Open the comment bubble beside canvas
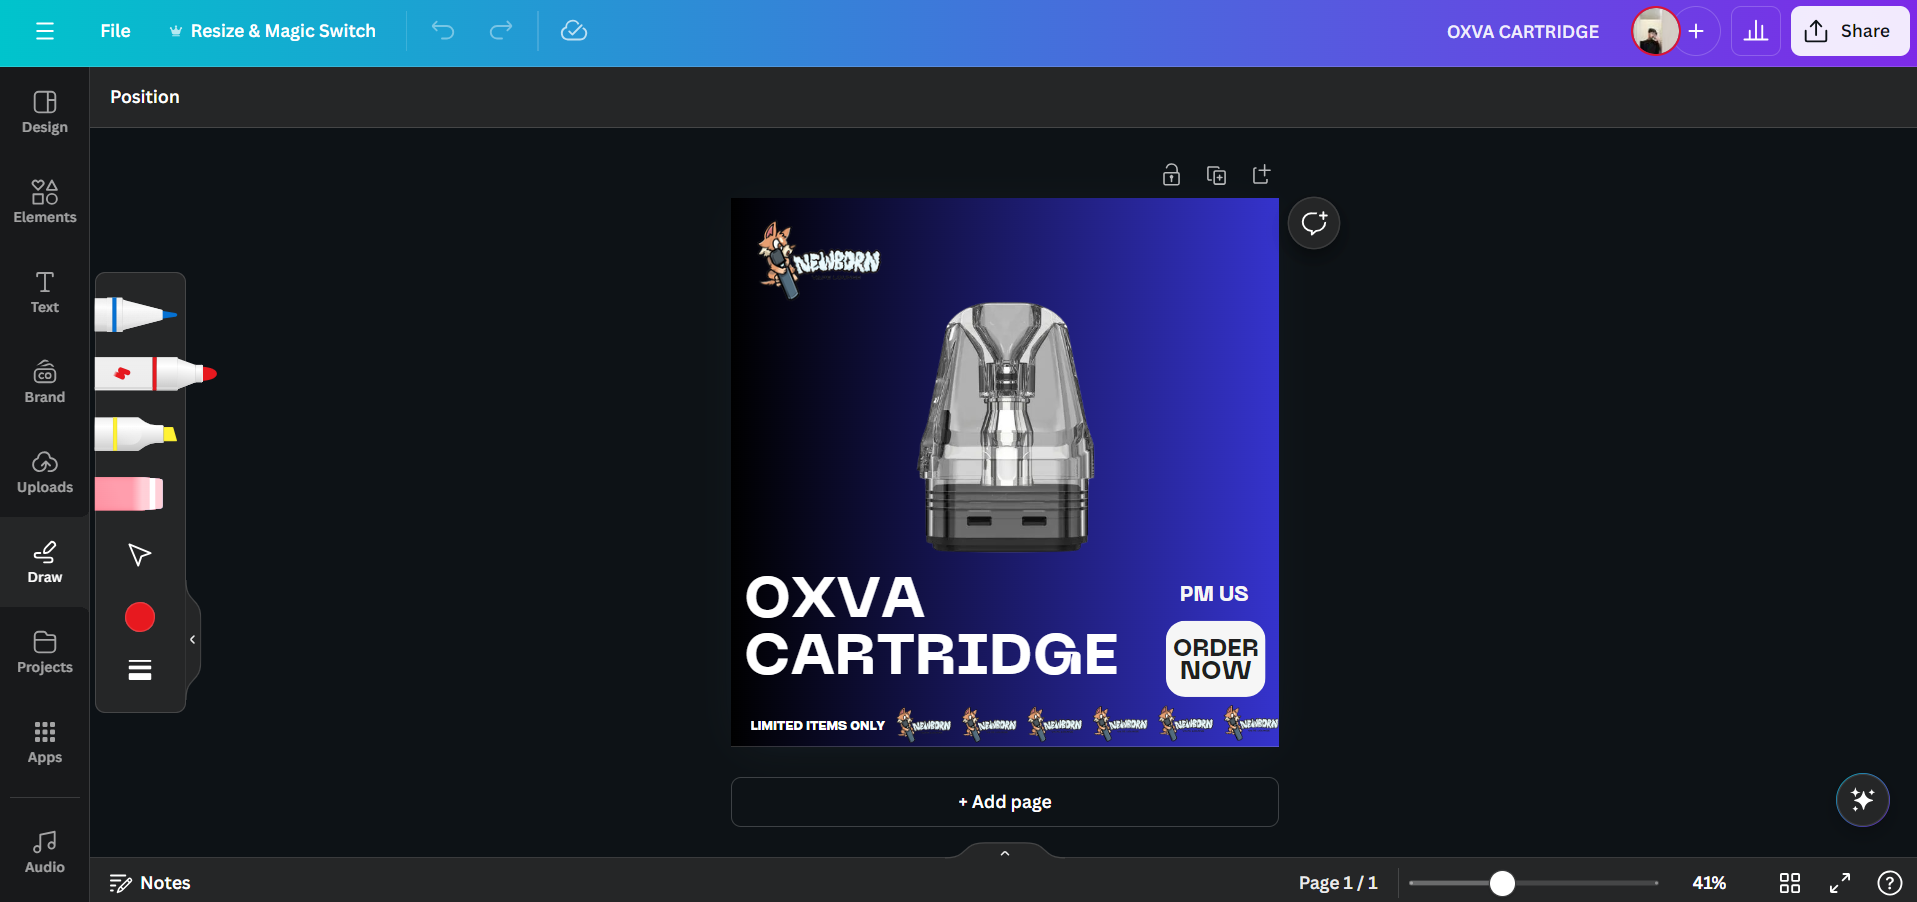This screenshot has height=902, width=1917. point(1314,223)
